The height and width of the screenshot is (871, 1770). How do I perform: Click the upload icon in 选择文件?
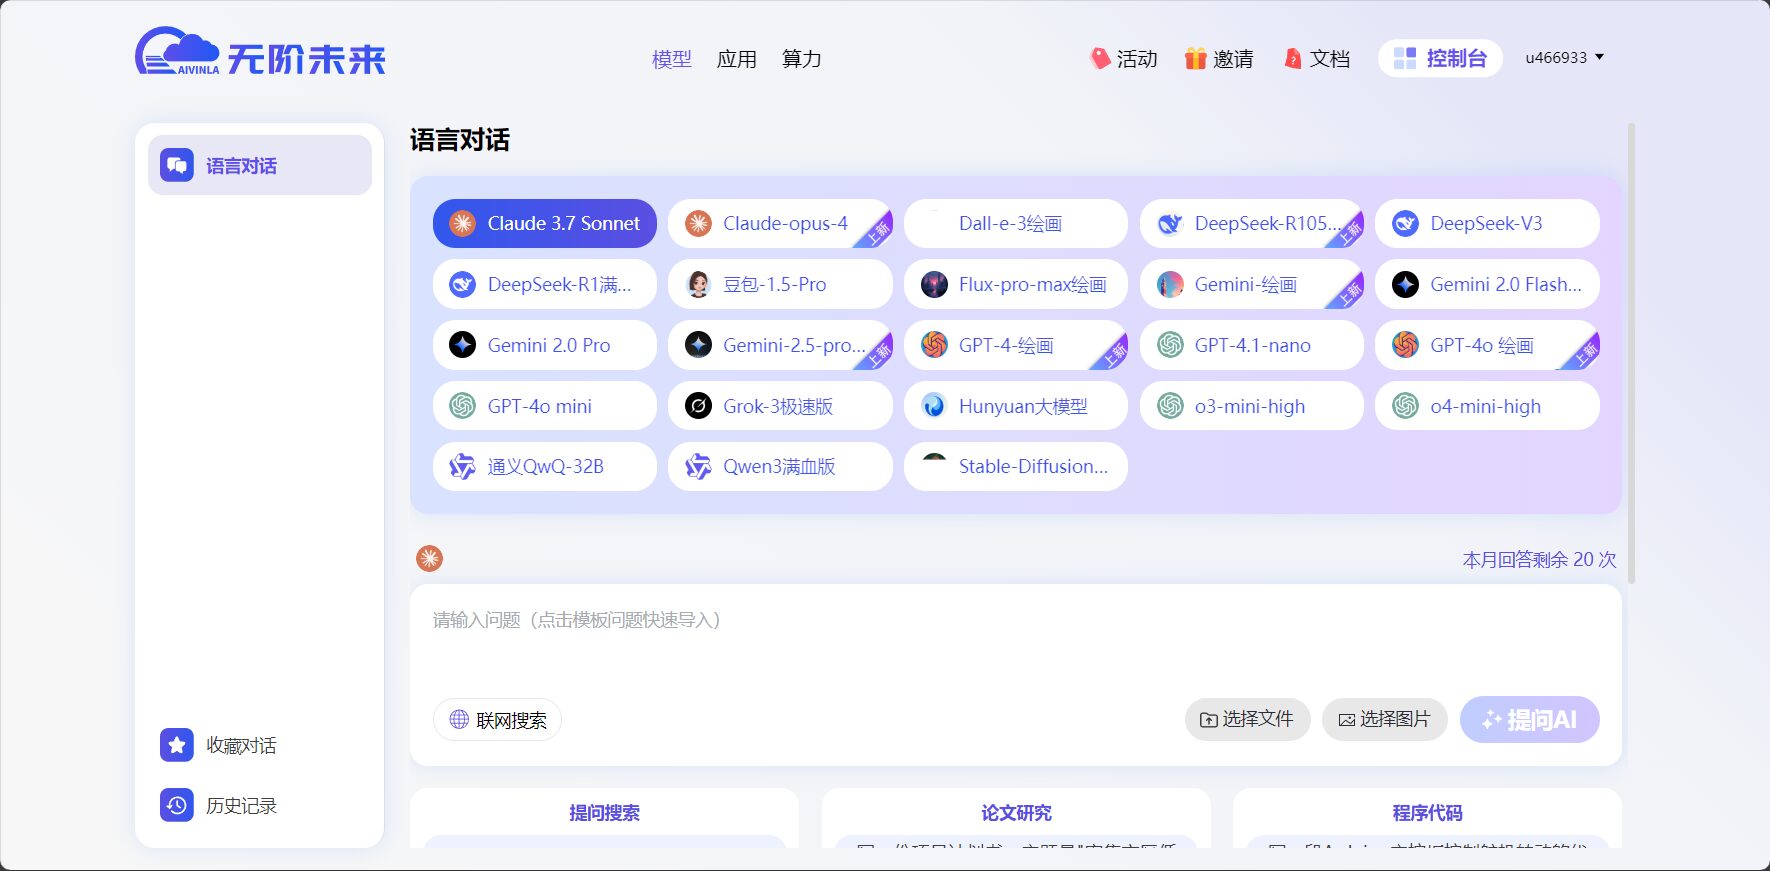[x=1208, y=720]
